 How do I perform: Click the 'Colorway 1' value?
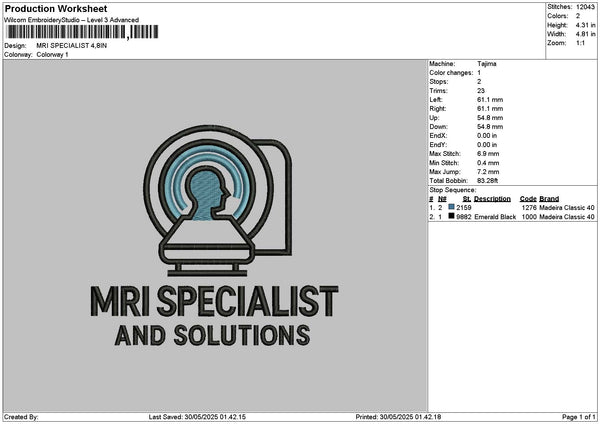(x=52, y=55)
